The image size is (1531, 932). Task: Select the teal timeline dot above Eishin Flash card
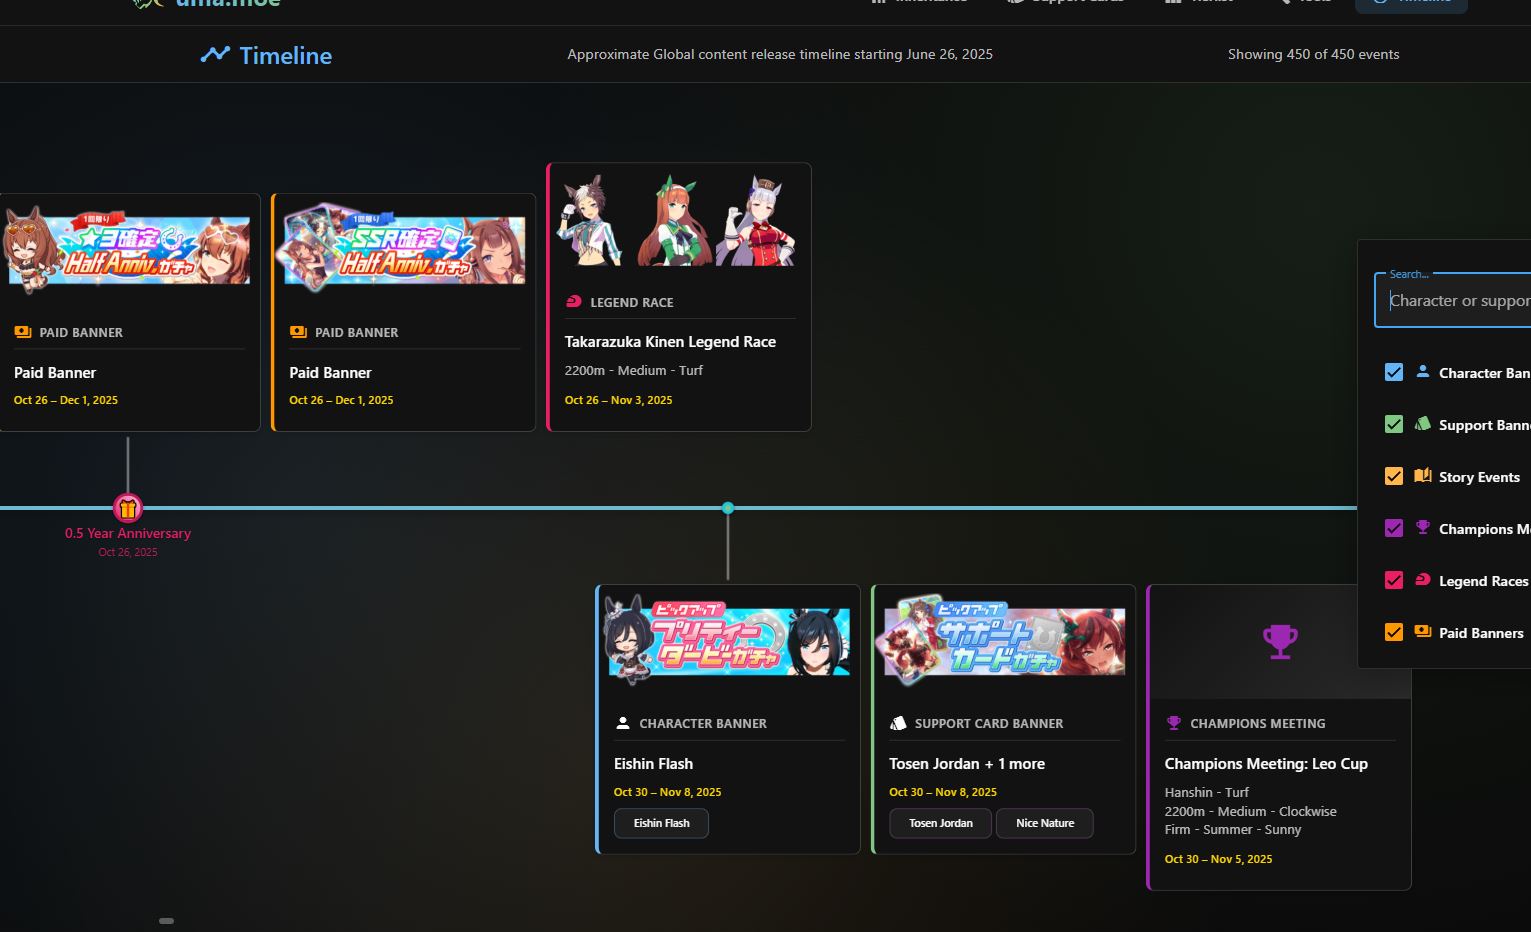(x=728, y=508)
